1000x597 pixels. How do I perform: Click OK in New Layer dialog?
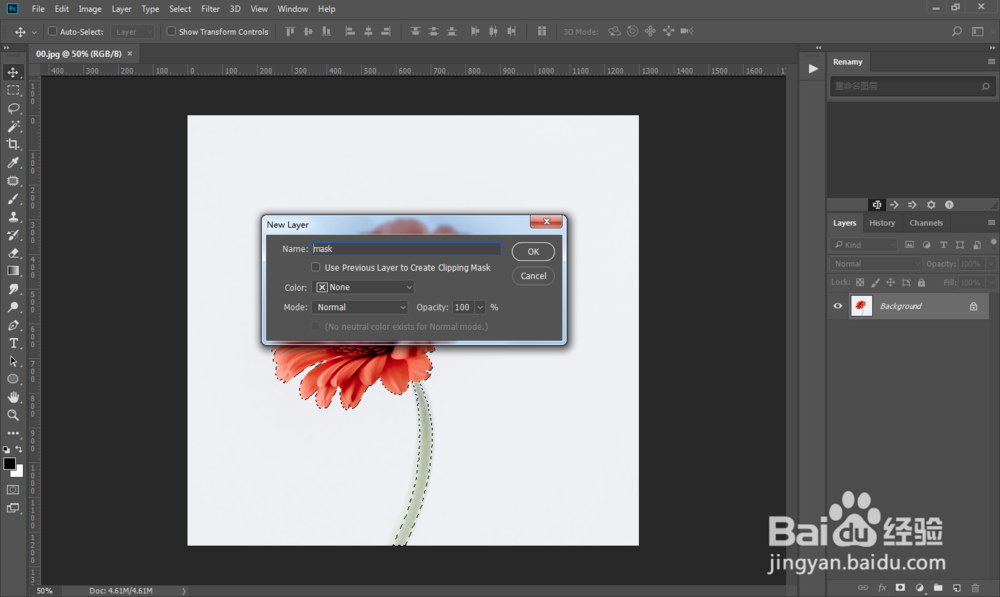(533, 251)
